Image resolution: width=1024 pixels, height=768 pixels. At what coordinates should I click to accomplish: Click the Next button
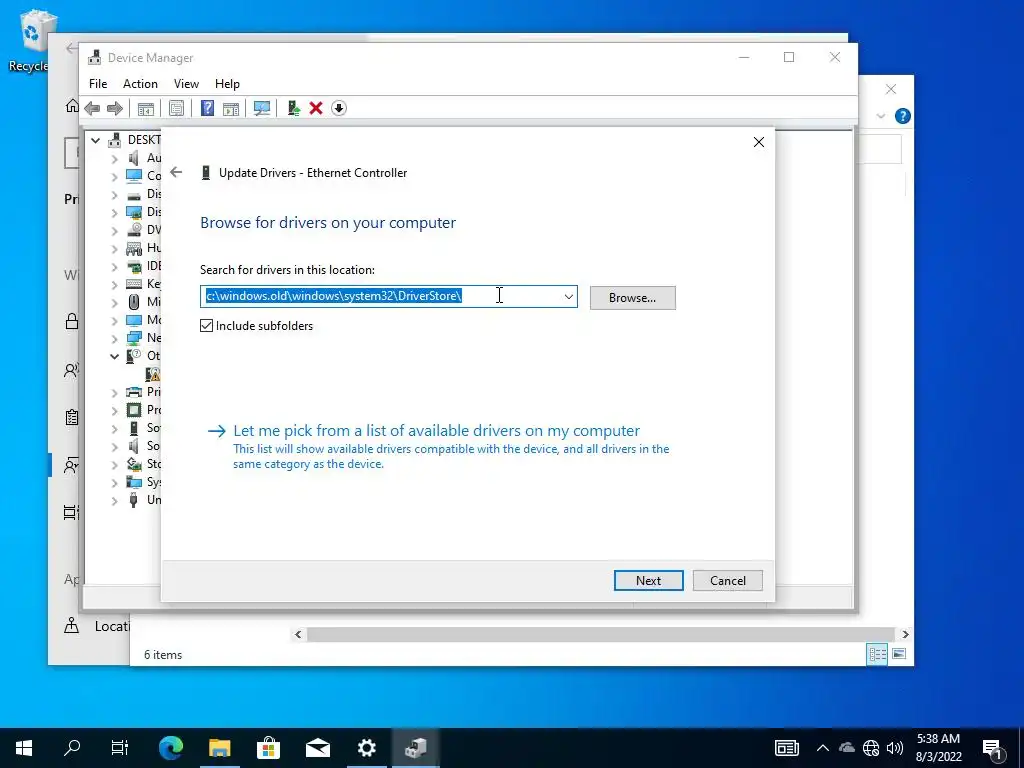point(648,581)
